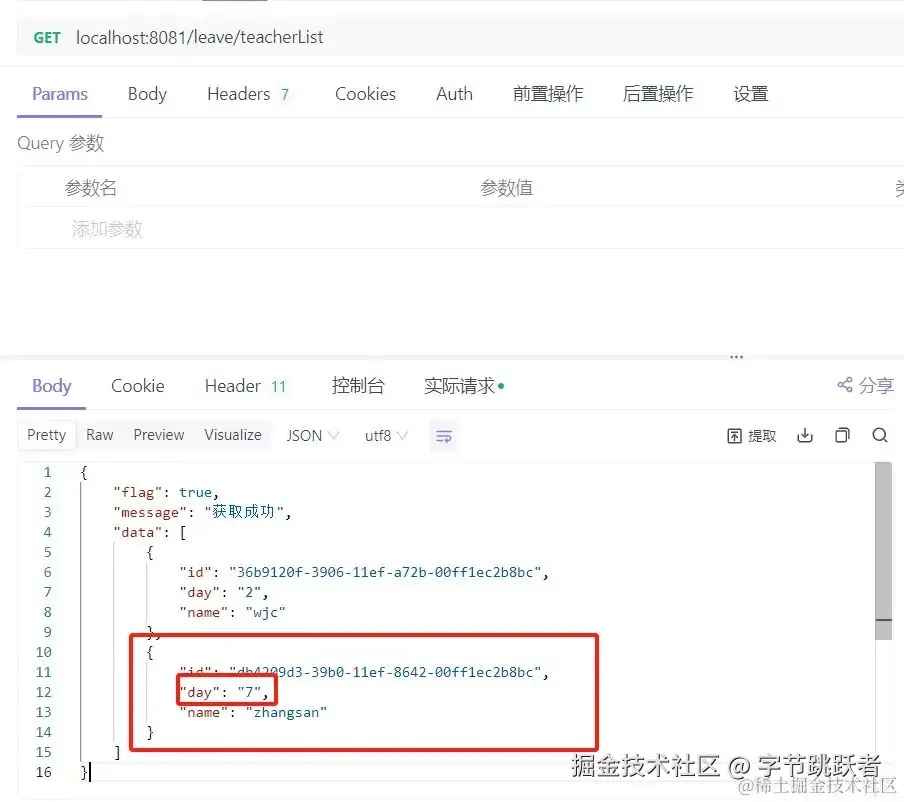Image resolution: width=904 pixels, height=802 pixels.
Task: Toggle line wrap icon next to utf8
Action: [x=444, y=435]
